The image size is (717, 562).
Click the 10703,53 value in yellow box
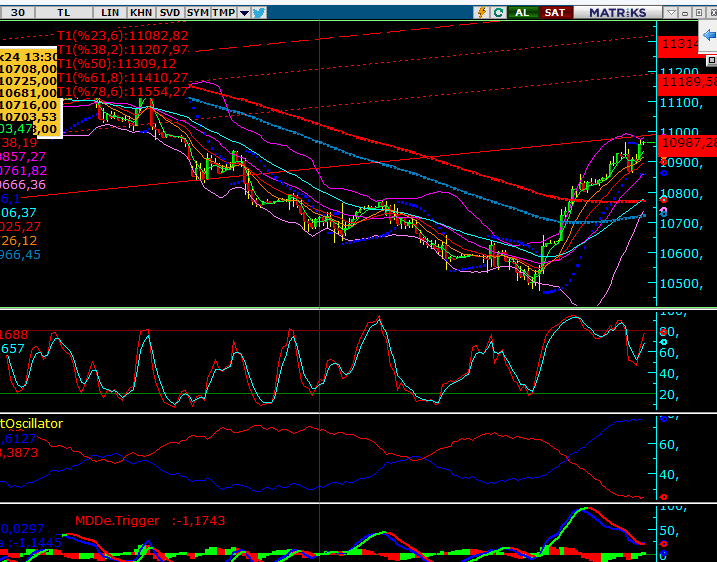28,117
